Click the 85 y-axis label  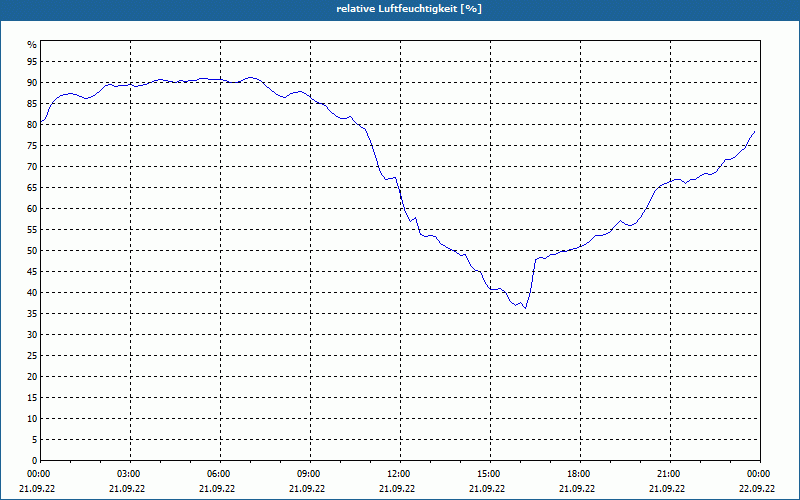click(32, 104)
